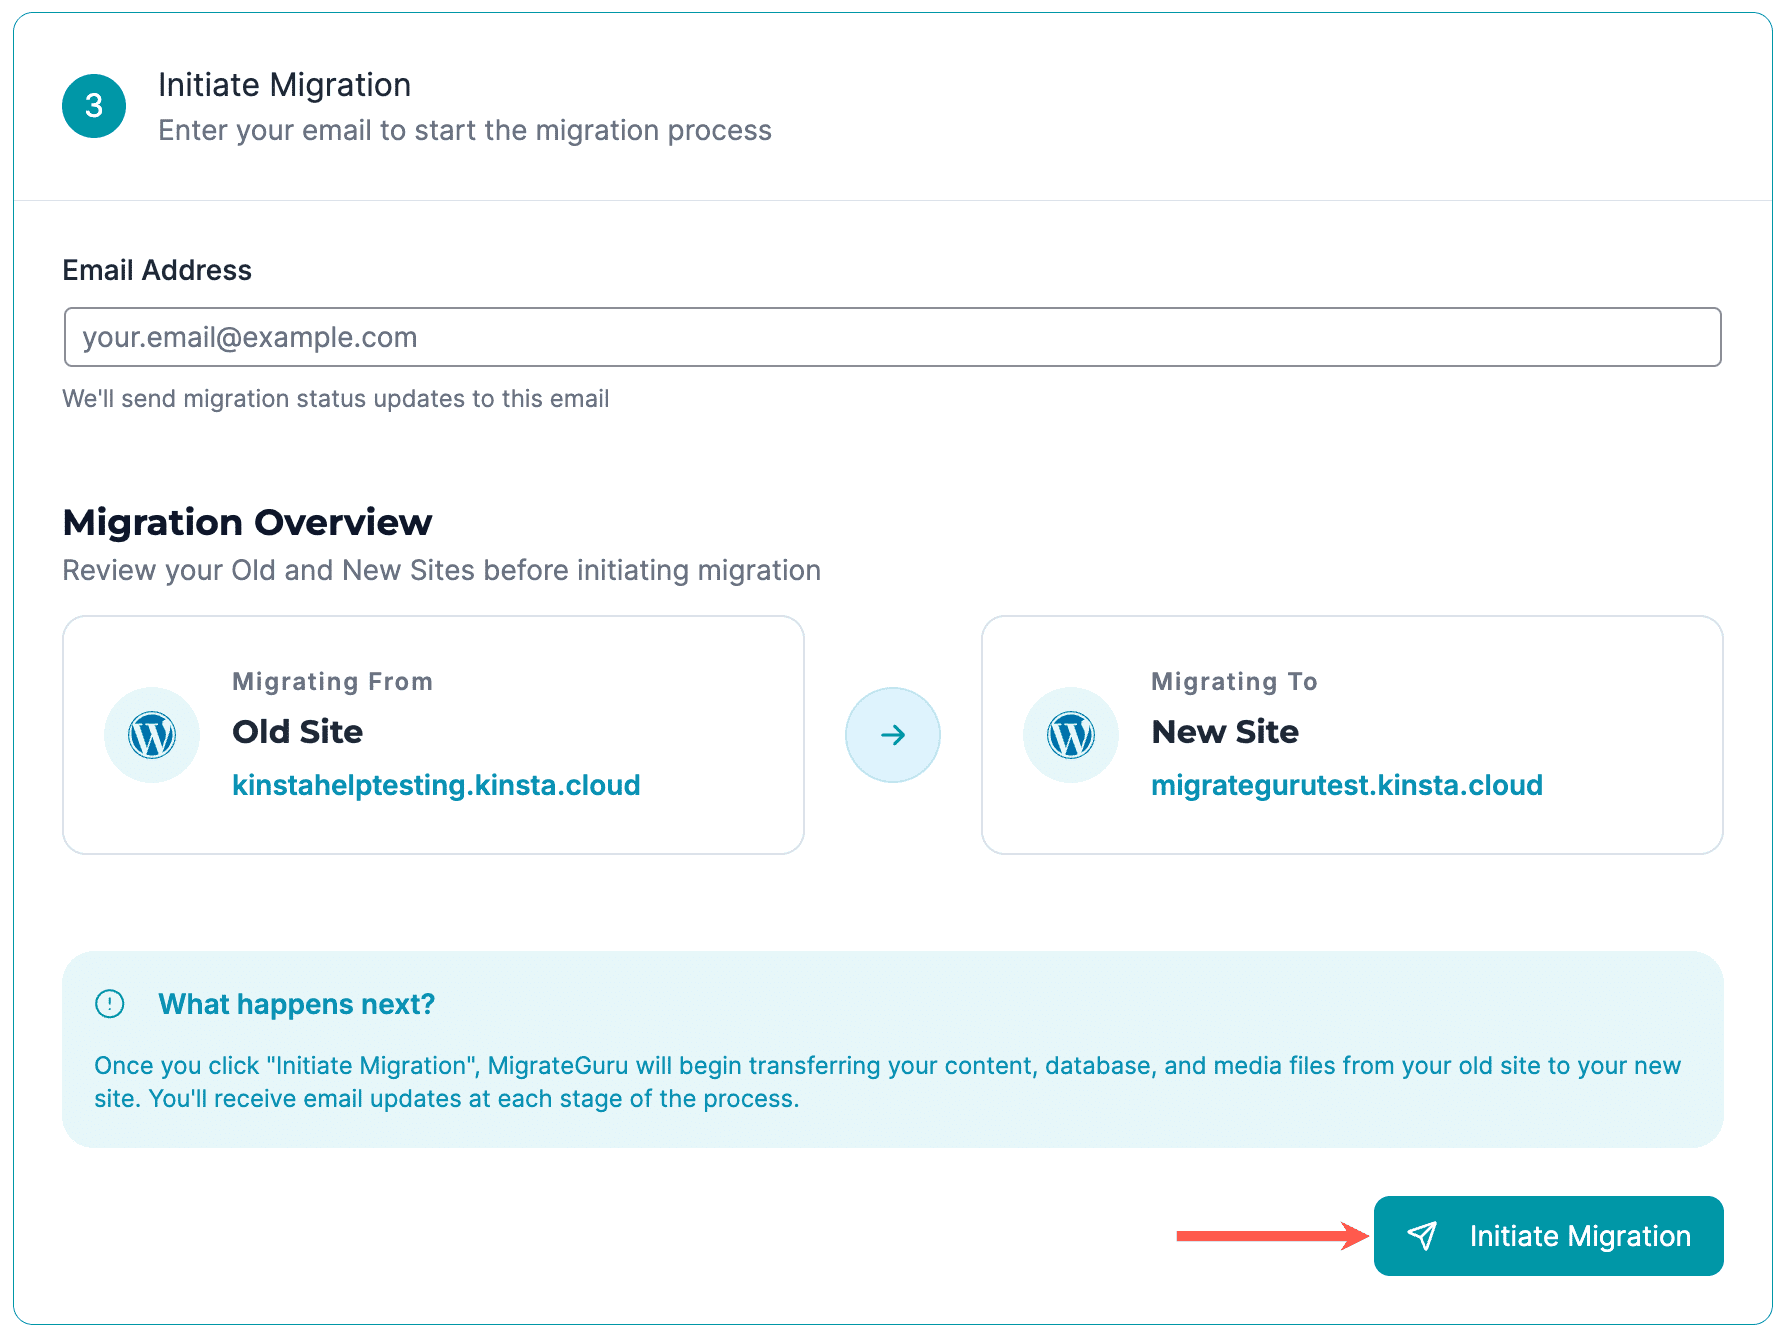1782x1340 pixels.
Task: Click the paper plane icon on Initiate Migration
Action: [x=1424, y=1236]
